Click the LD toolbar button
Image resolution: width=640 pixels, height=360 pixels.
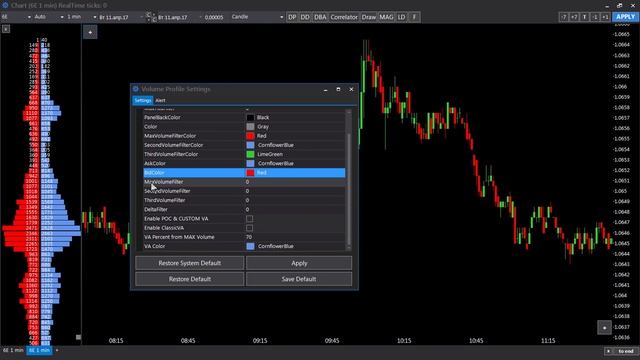[402, 17]
